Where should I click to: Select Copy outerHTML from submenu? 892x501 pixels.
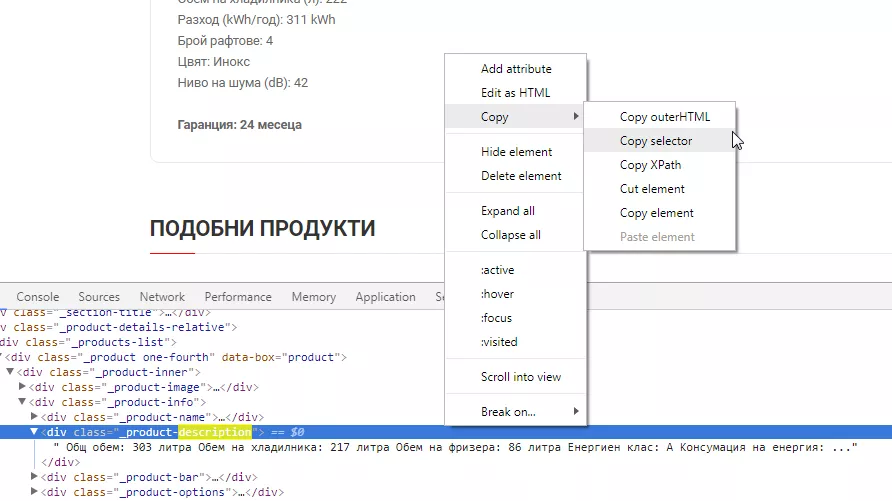pyautogui.click(x=660, y=117)
